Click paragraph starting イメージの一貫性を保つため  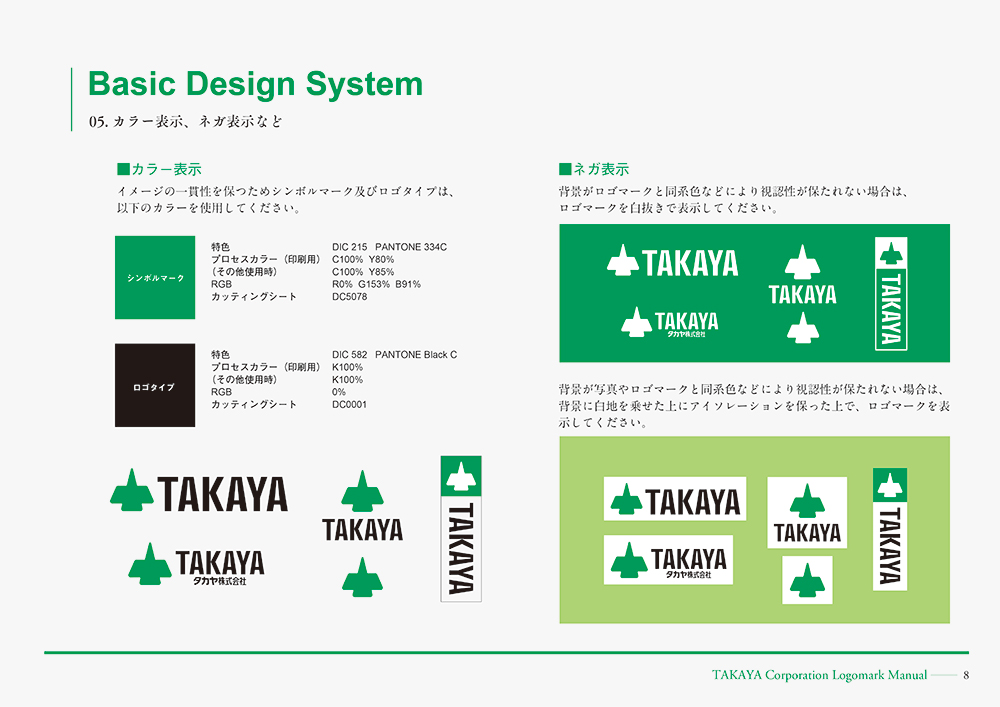(x=286, y=200)
